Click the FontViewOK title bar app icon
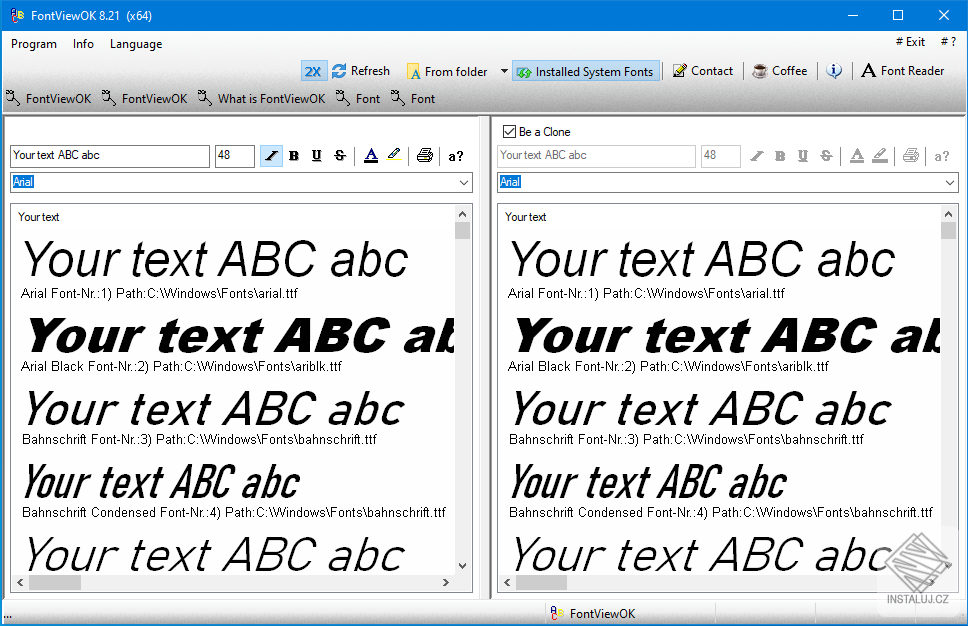Viewport: 968px width, 626px height. pos(17,15)
